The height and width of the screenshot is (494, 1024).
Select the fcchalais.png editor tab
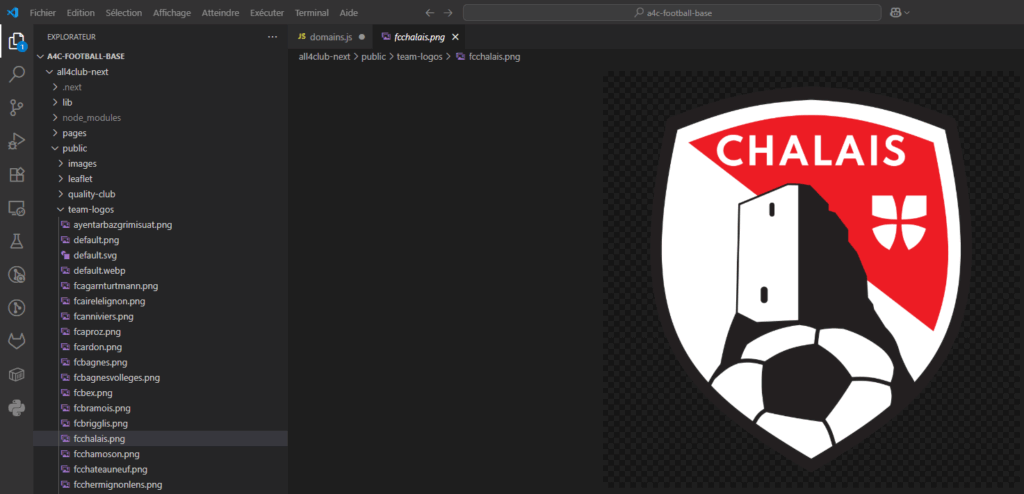420,37
